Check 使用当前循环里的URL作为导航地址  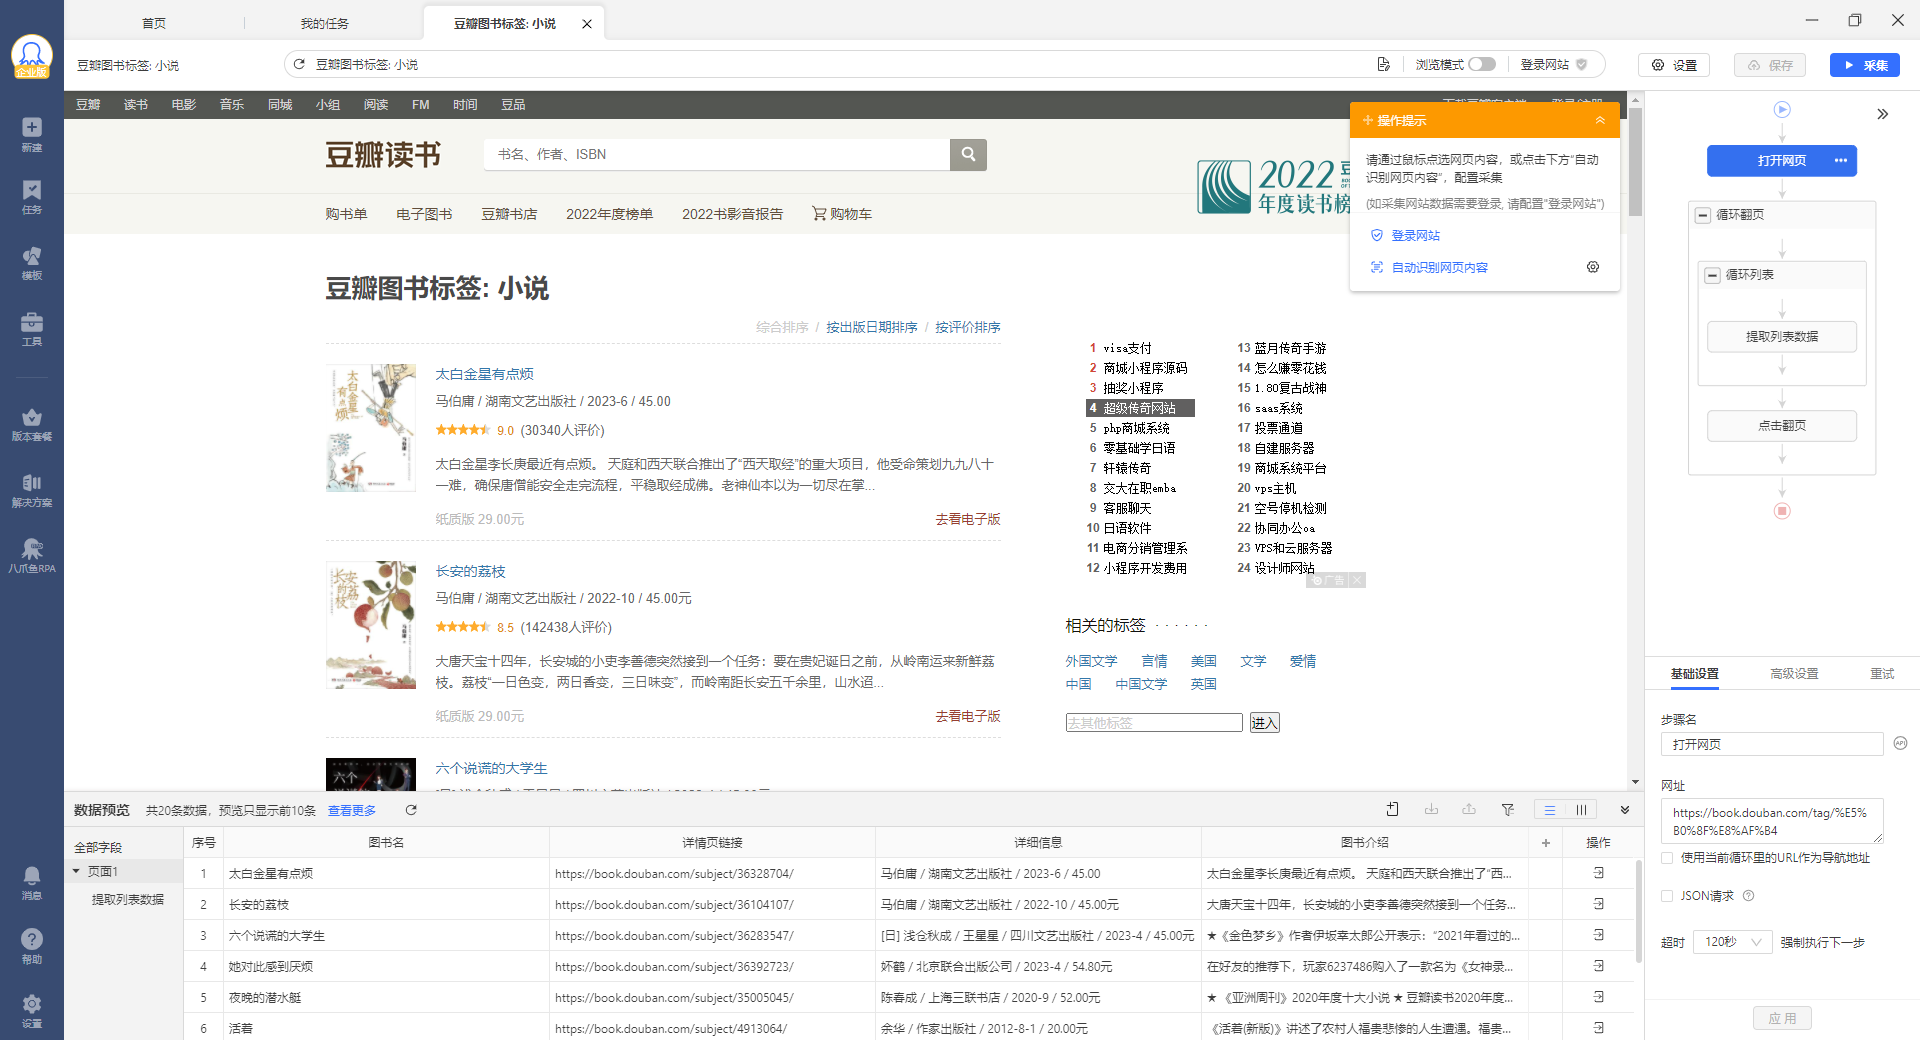pos(1667,858)
